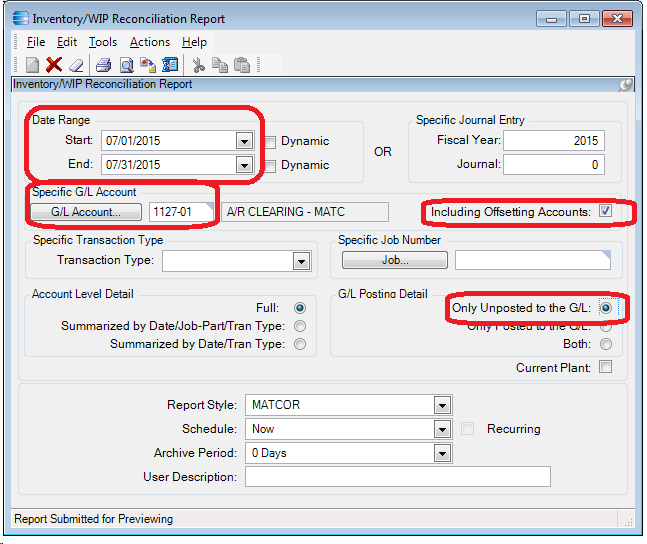Select Summarized by Date/Tran Type option
The height and width of the screenshot is (544, 647).
(x=300, y=344)
